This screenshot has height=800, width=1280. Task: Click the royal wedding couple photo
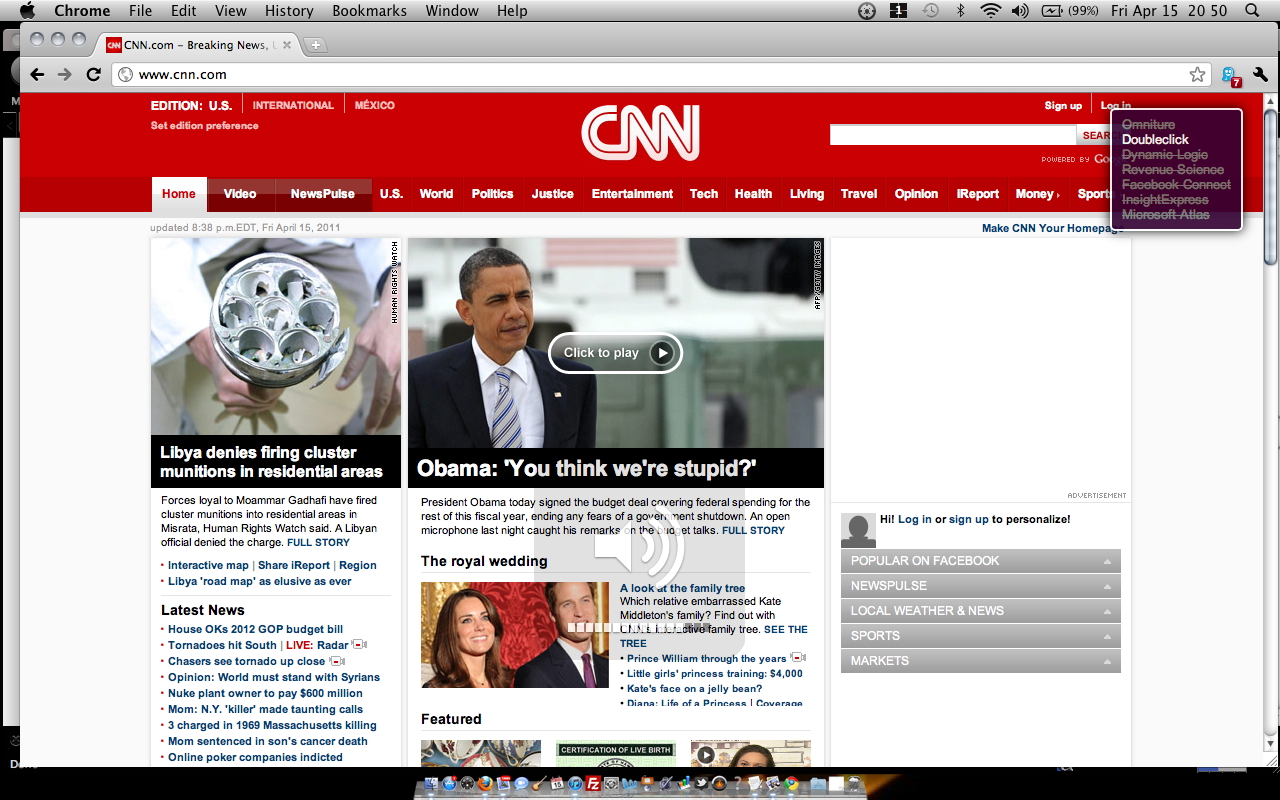coord(515,635)
